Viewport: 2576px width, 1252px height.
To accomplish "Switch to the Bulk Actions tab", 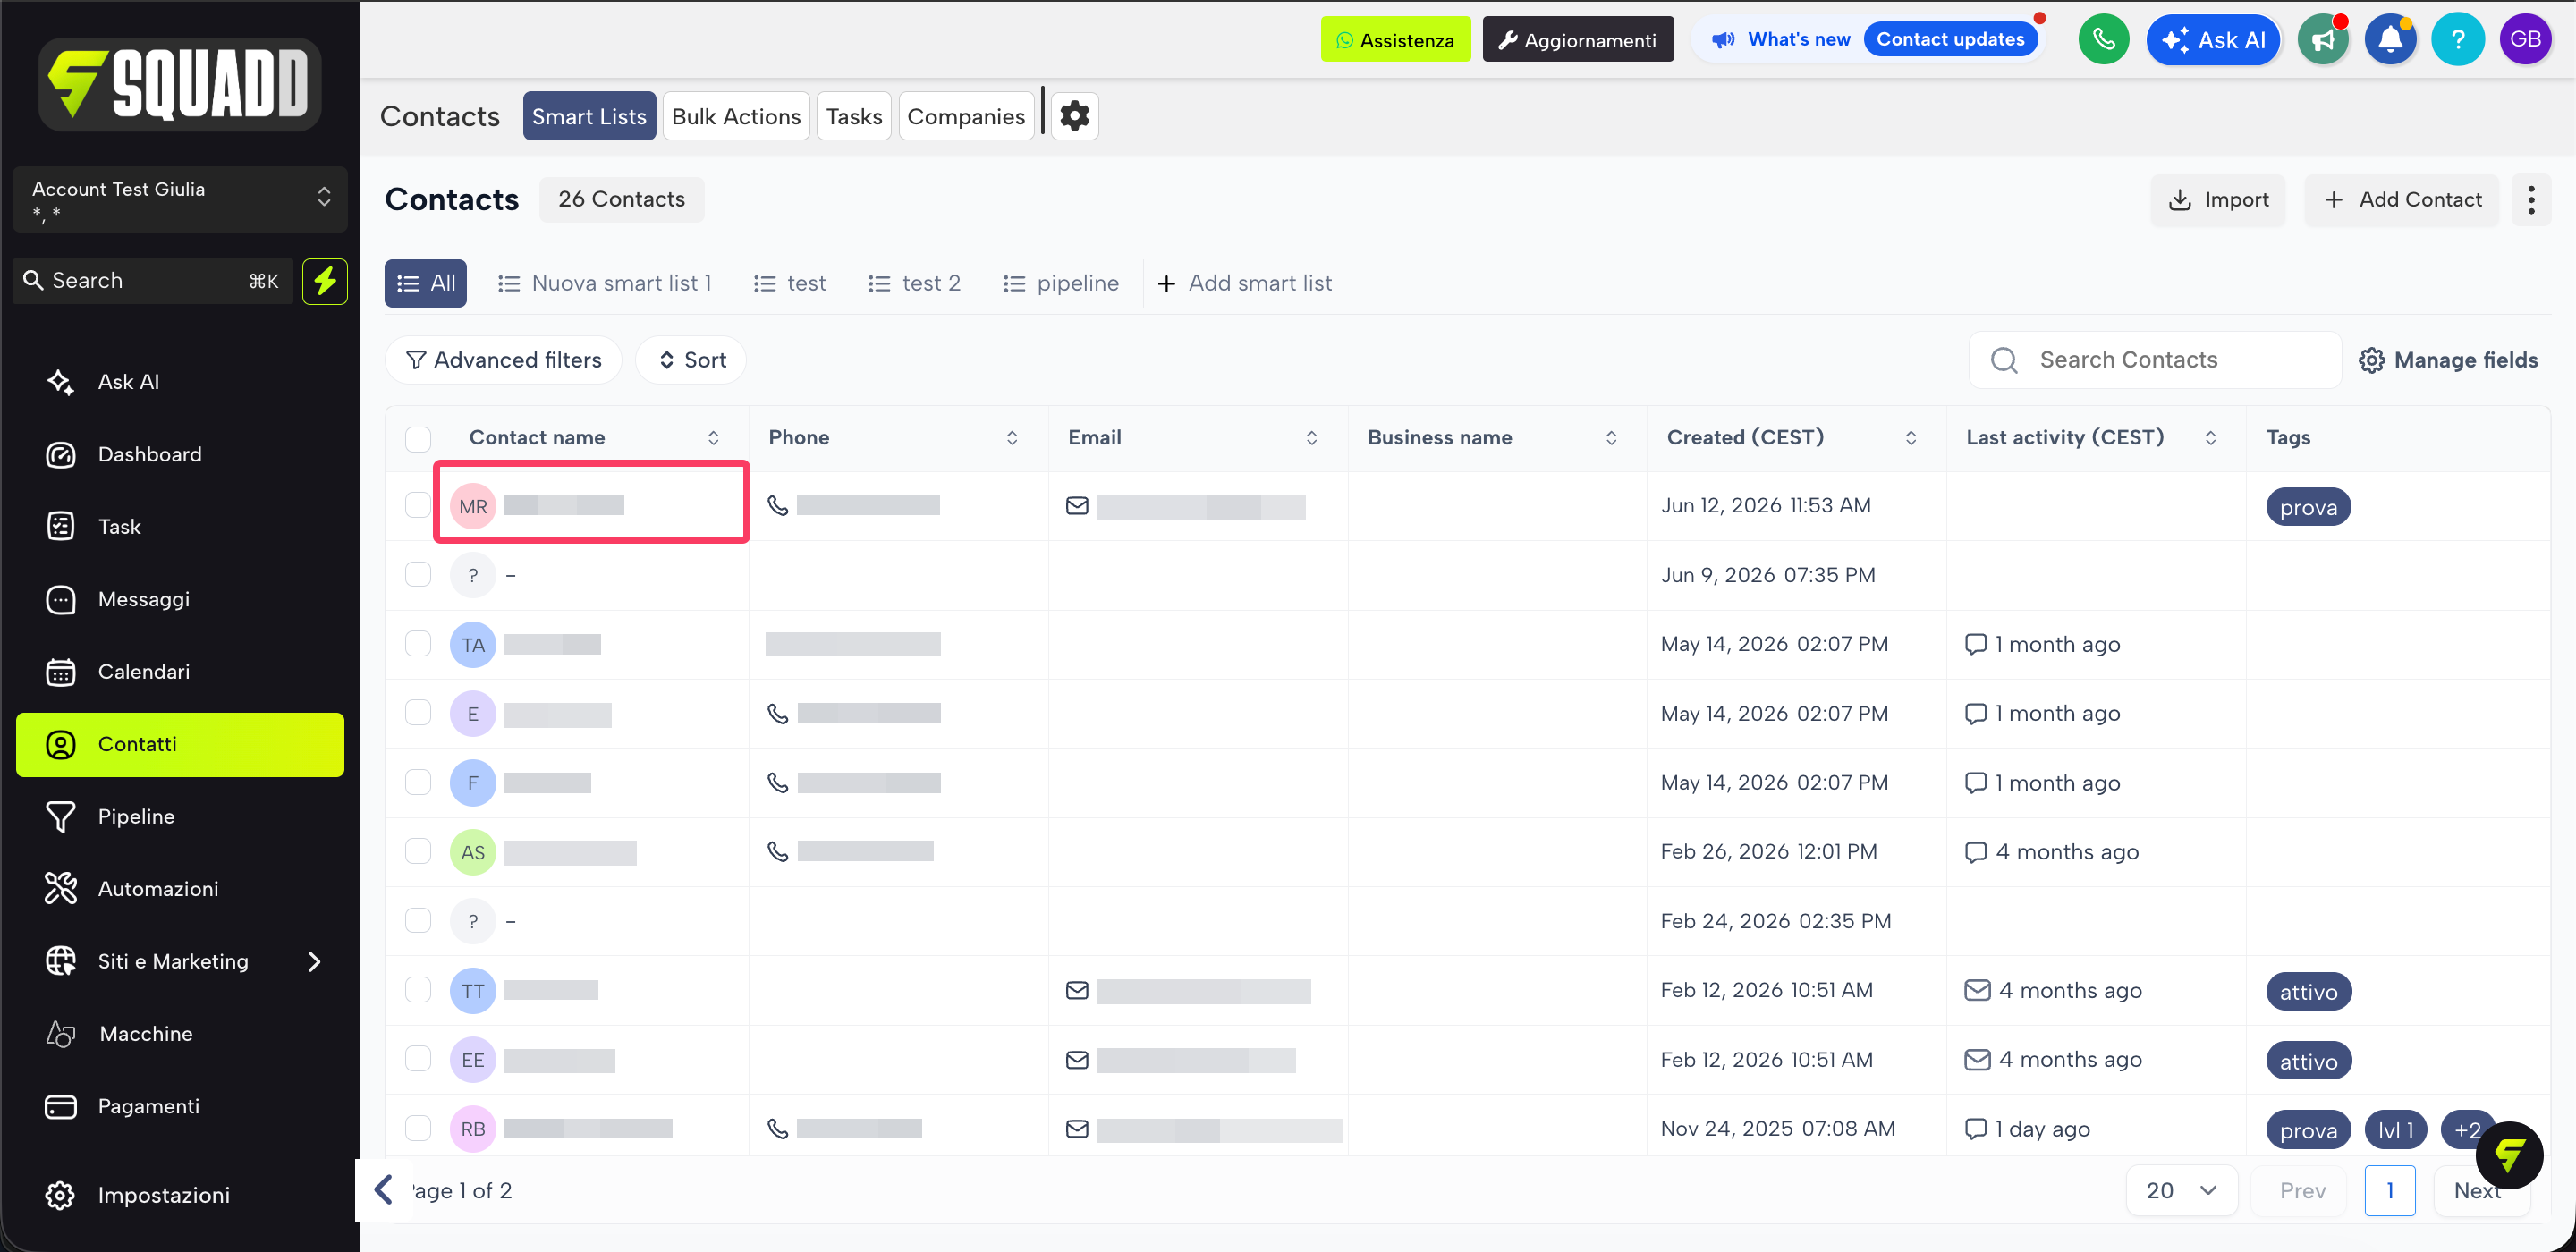I will tap(736, 116).
